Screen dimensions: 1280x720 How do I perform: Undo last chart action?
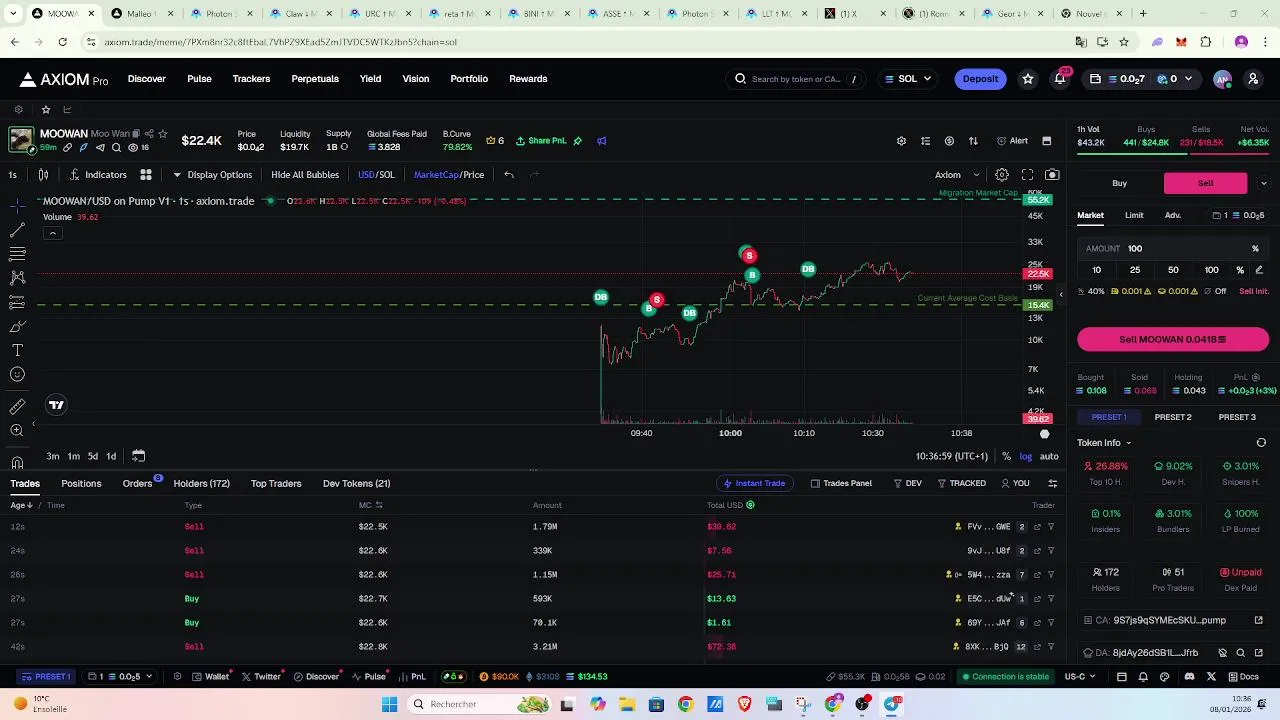pos(509,175)
